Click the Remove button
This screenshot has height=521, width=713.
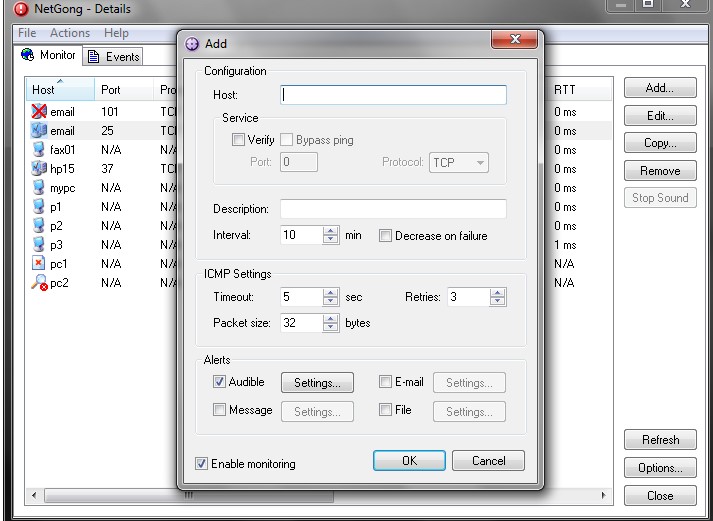[660, 170]
